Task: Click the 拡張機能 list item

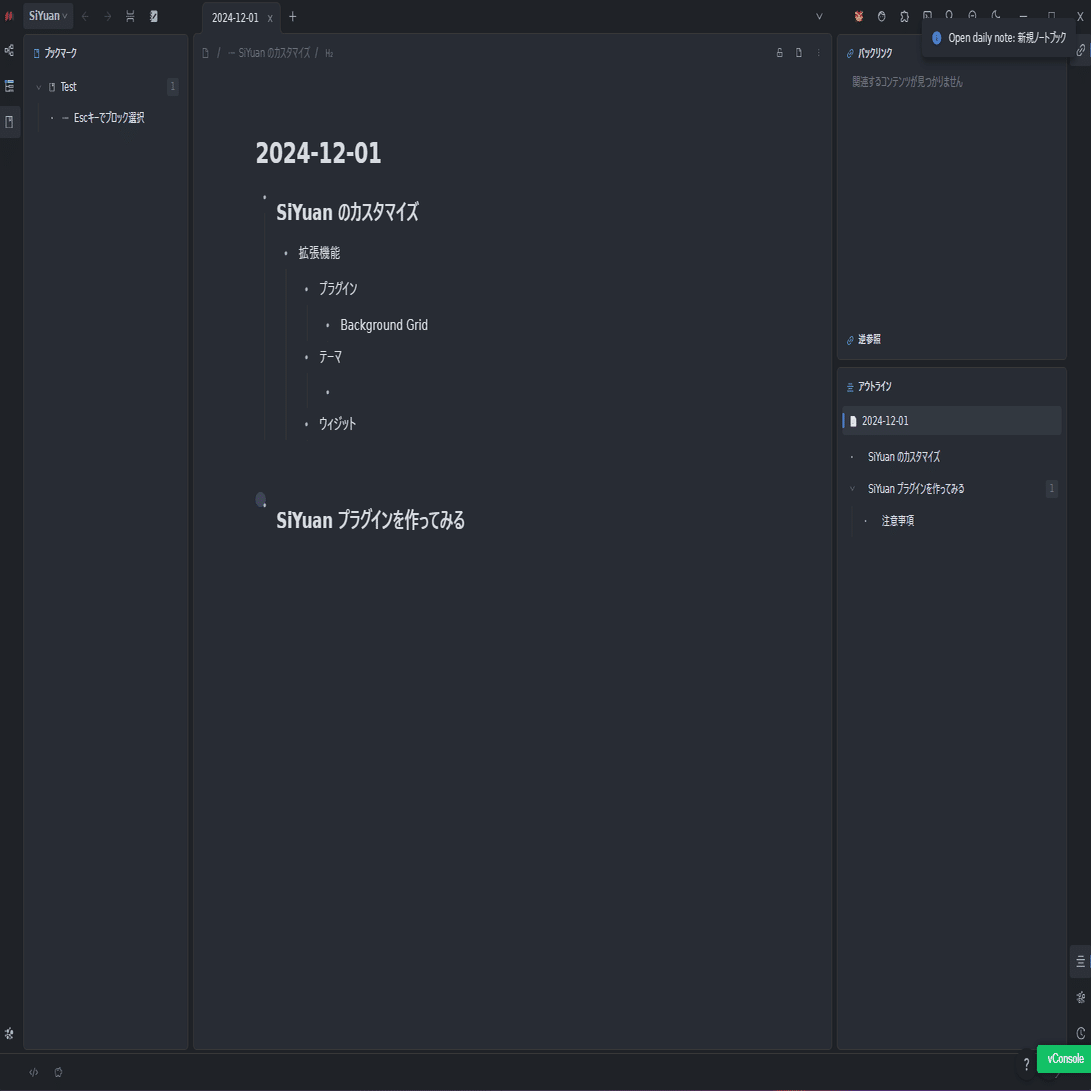Action: pyautogui.click(x=319, y=253)
